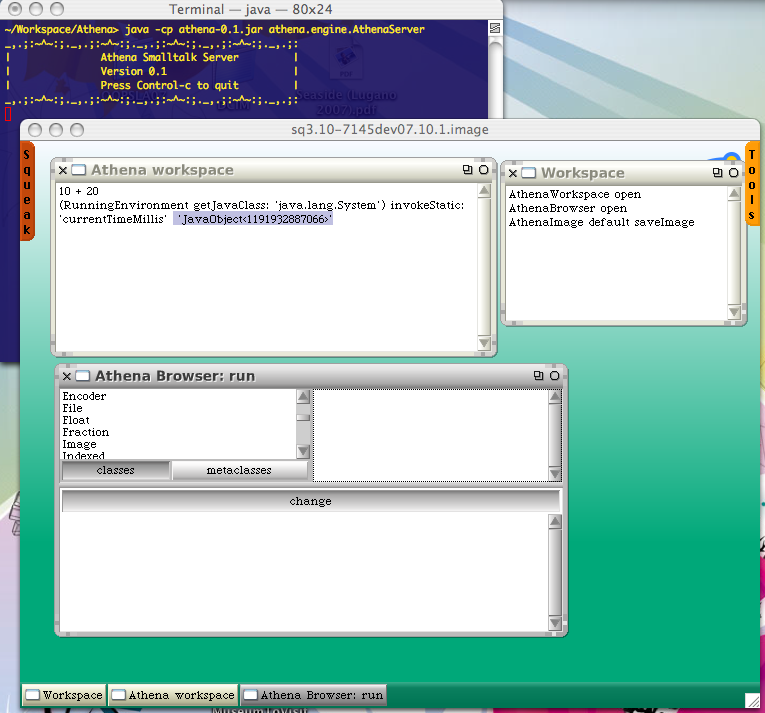Screen dimensions: 765x713
Task: Open the orange Tools flap tab
Action: [x=752, y=184]
